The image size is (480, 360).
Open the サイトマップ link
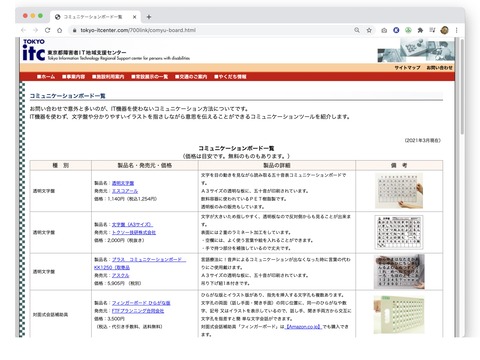coord(407,68)
